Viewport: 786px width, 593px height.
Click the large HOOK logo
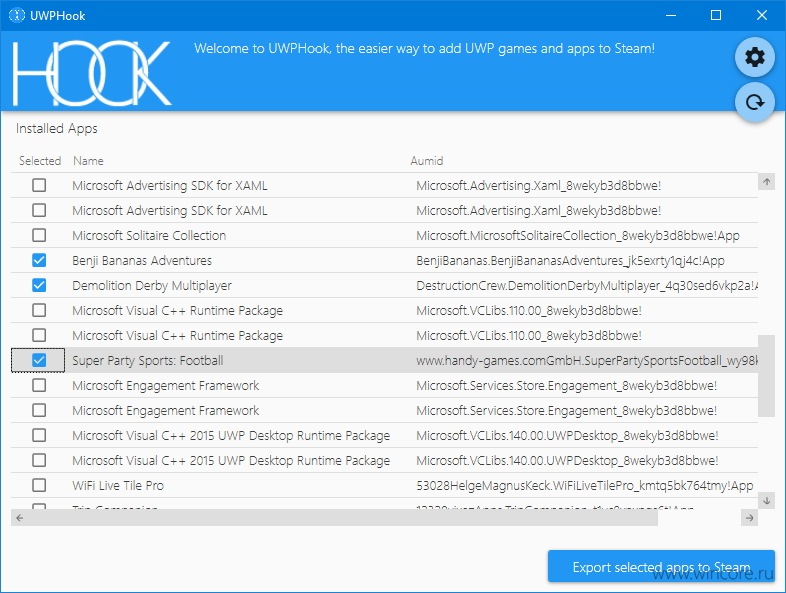pyautogui.click(x=92, y=73)
